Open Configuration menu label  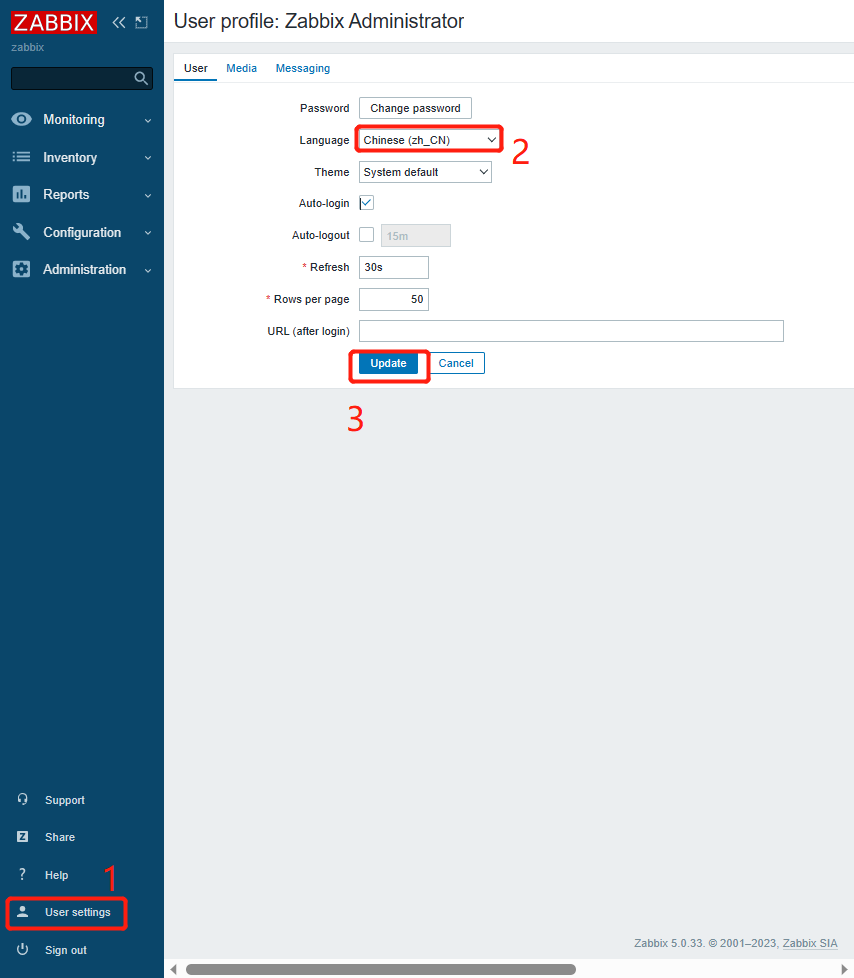pyautogui.click(x=82, y=232)
